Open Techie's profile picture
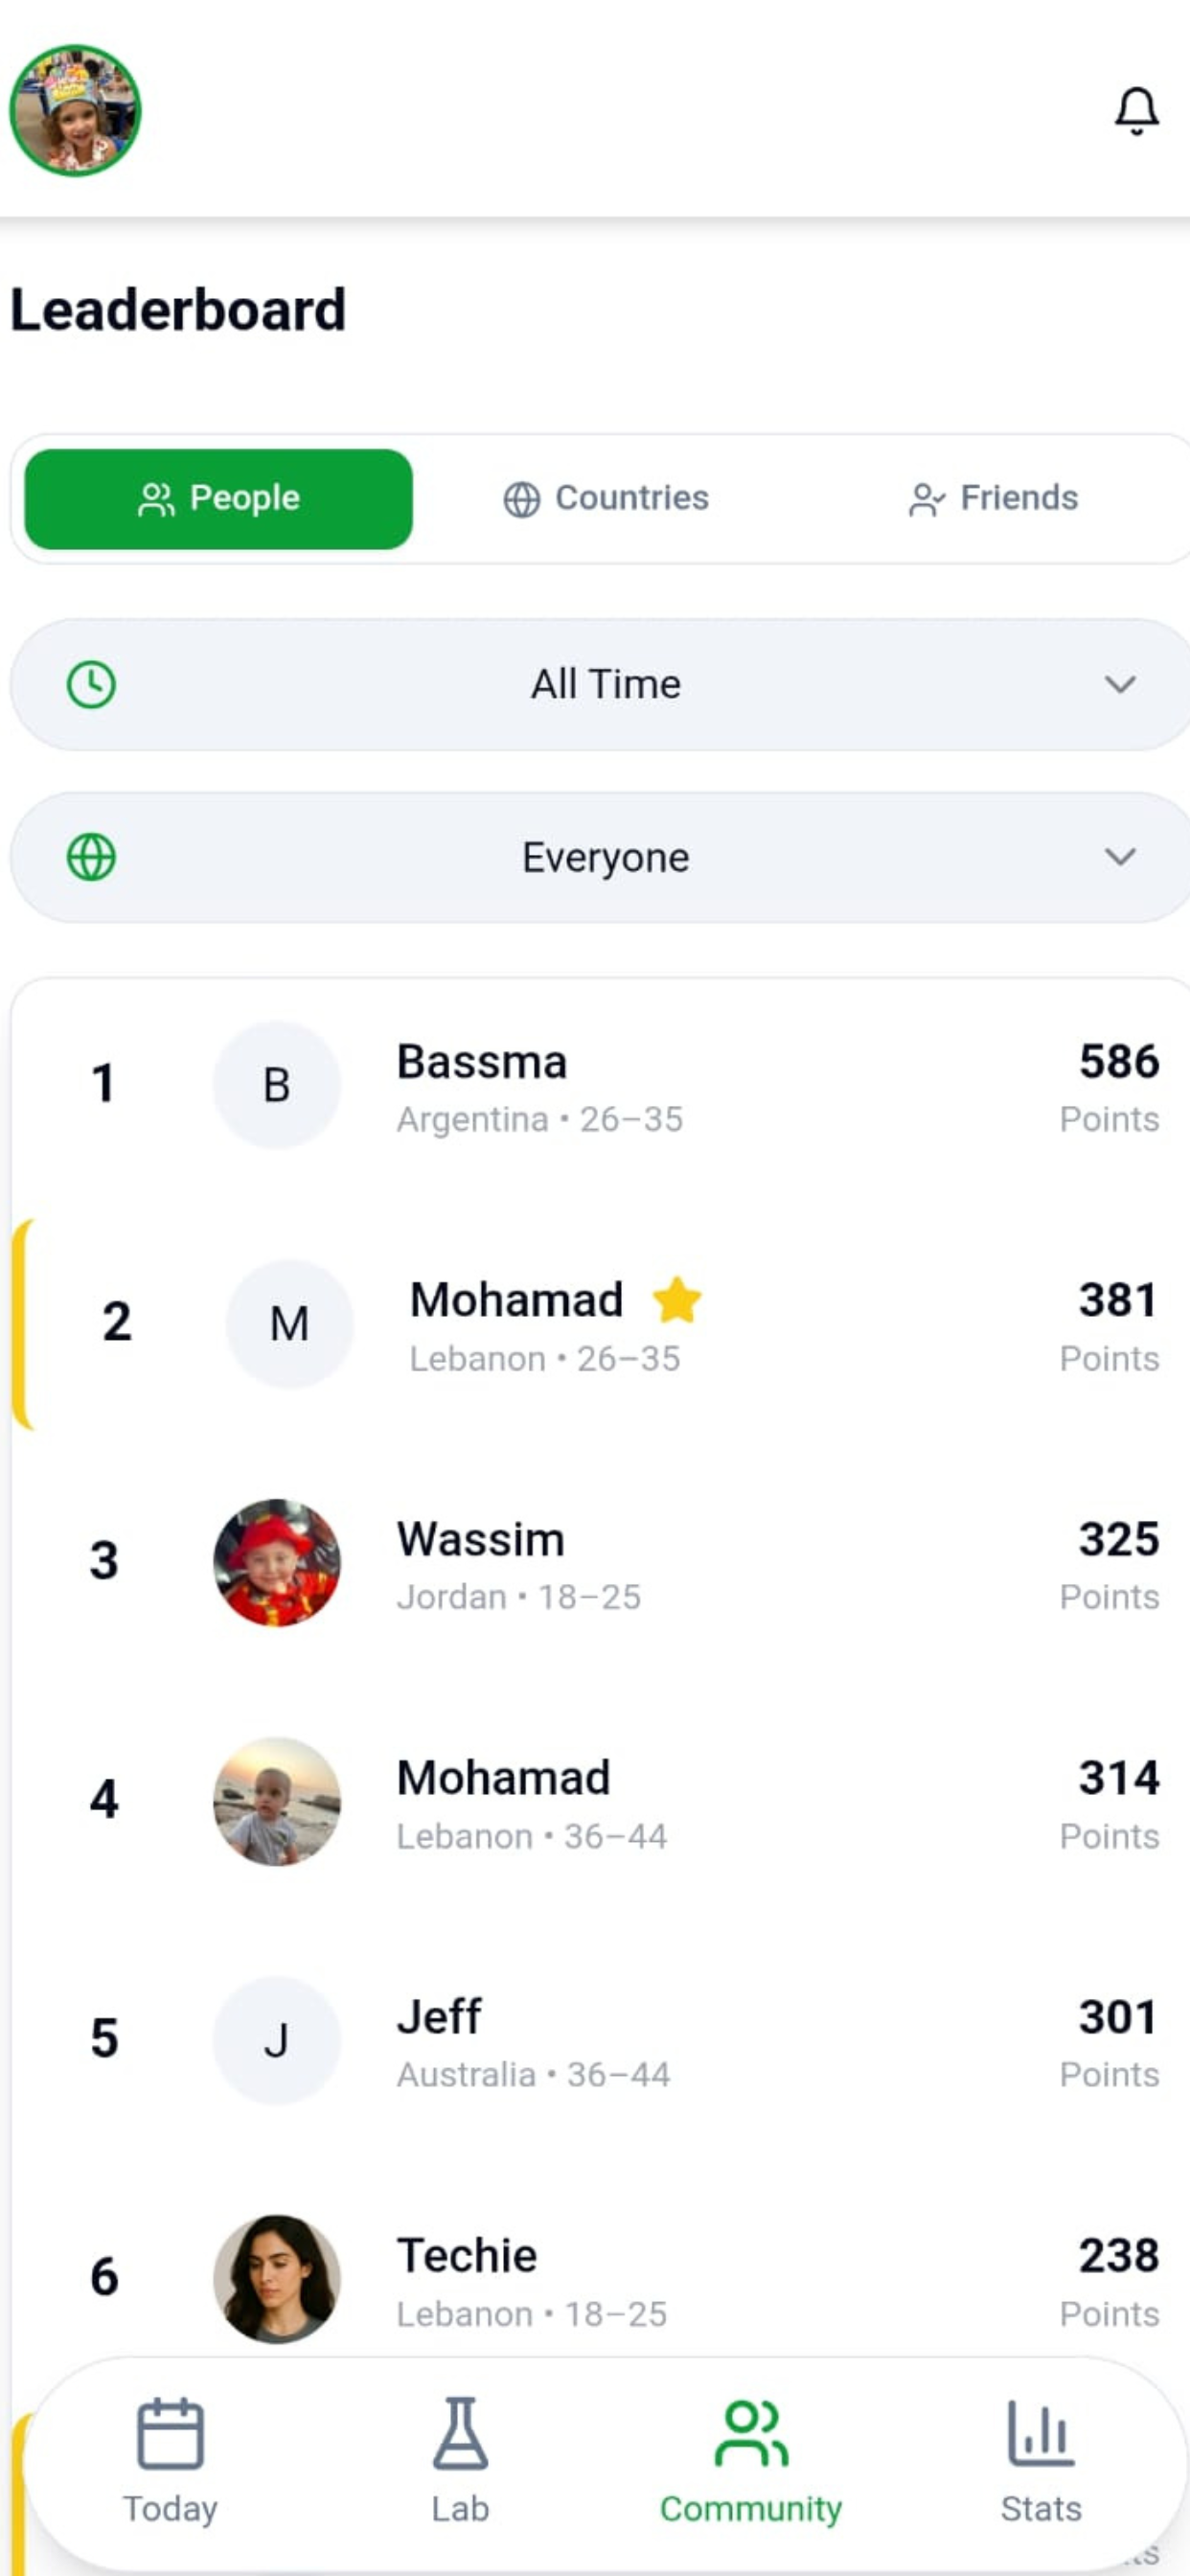The width and height of the screenshot is (1190, 2576). tap(277, 2278)
